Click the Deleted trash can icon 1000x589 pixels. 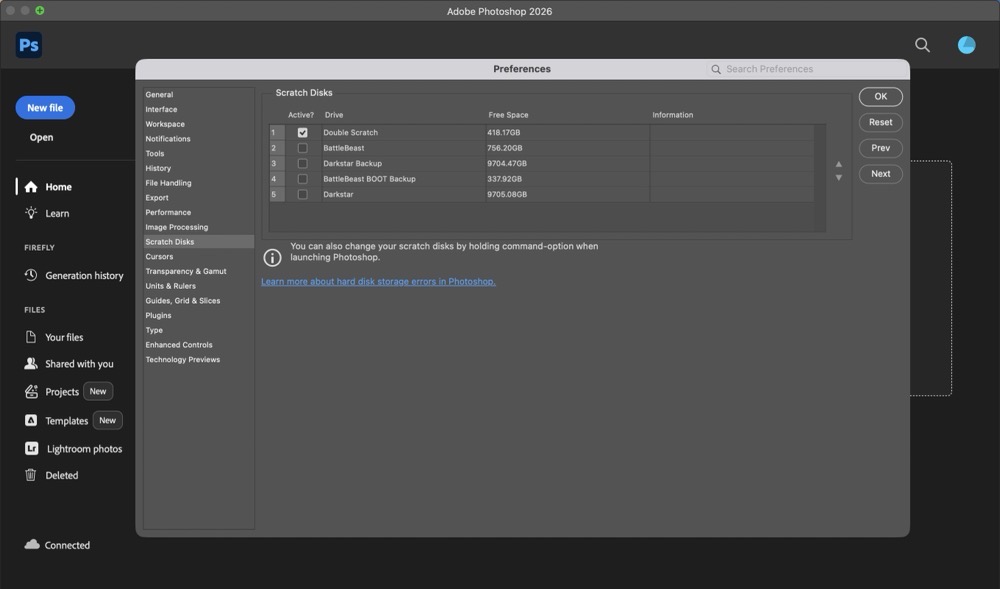pos(31,475)
